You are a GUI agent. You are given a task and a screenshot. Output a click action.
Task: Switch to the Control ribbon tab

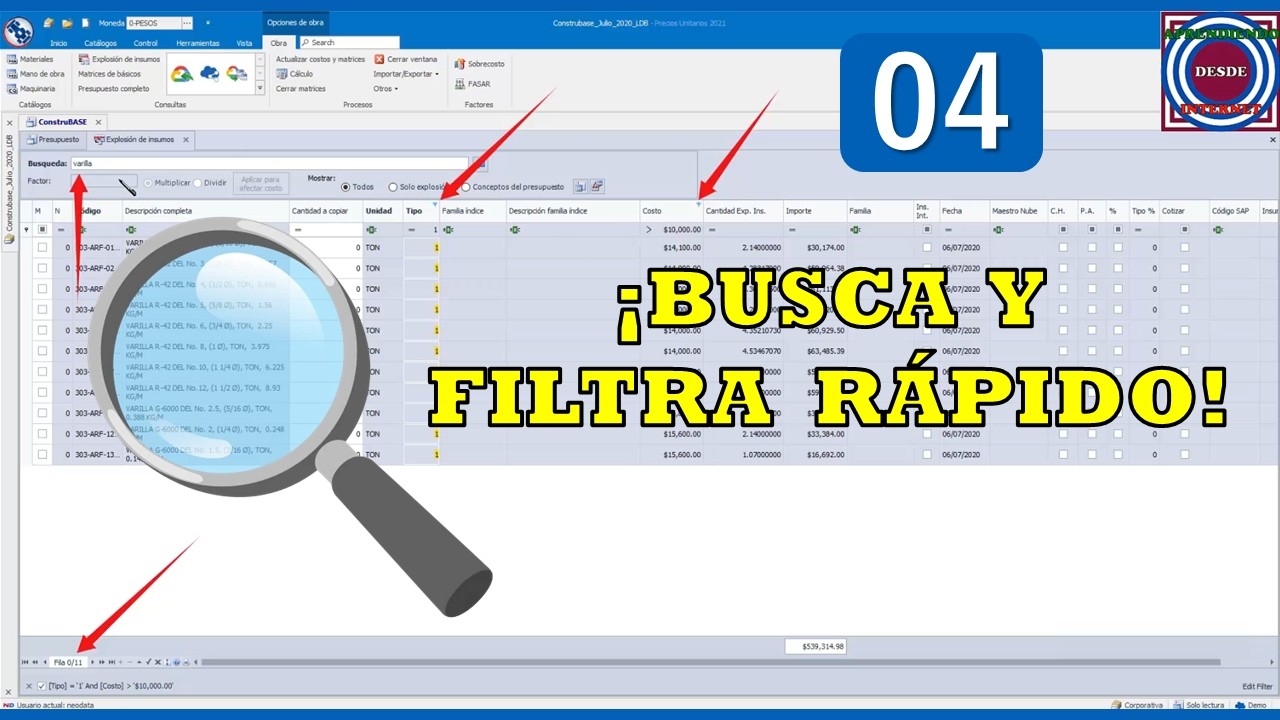click(x=146, y=43)
